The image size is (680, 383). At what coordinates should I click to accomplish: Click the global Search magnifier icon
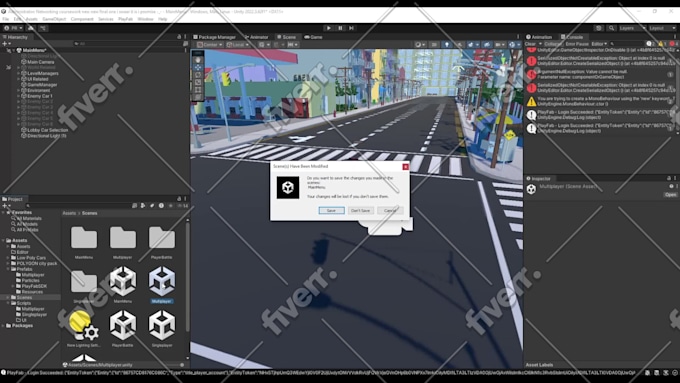pyautogui.click(x=611, y=28)
